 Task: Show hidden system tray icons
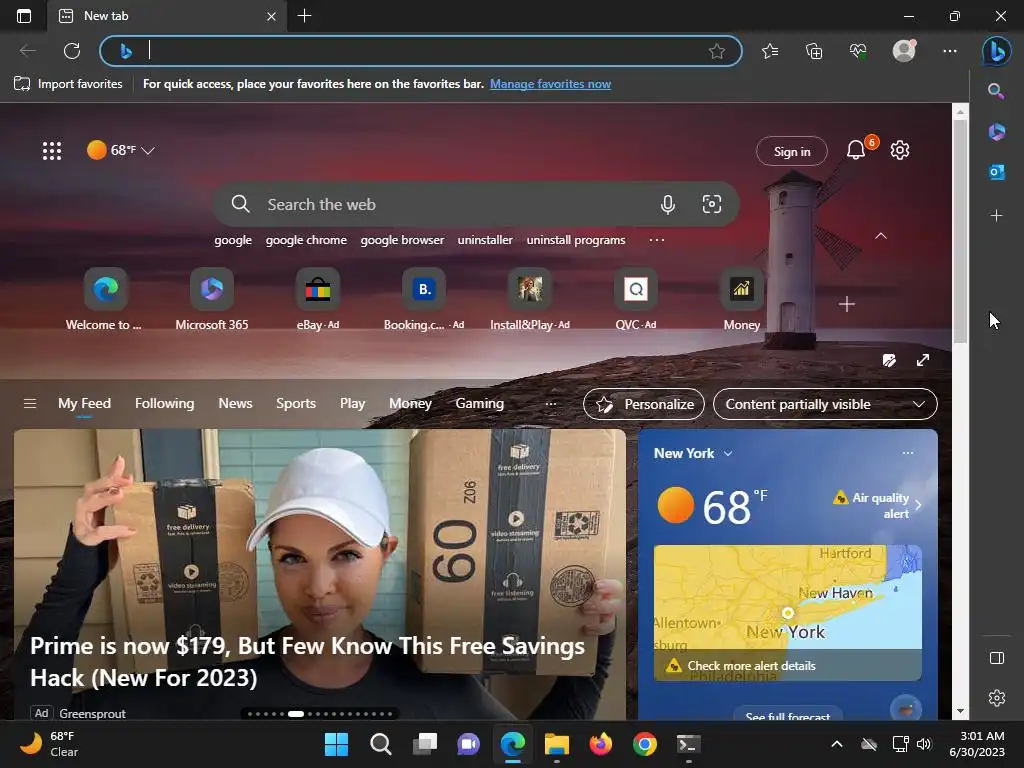point(837,744)
